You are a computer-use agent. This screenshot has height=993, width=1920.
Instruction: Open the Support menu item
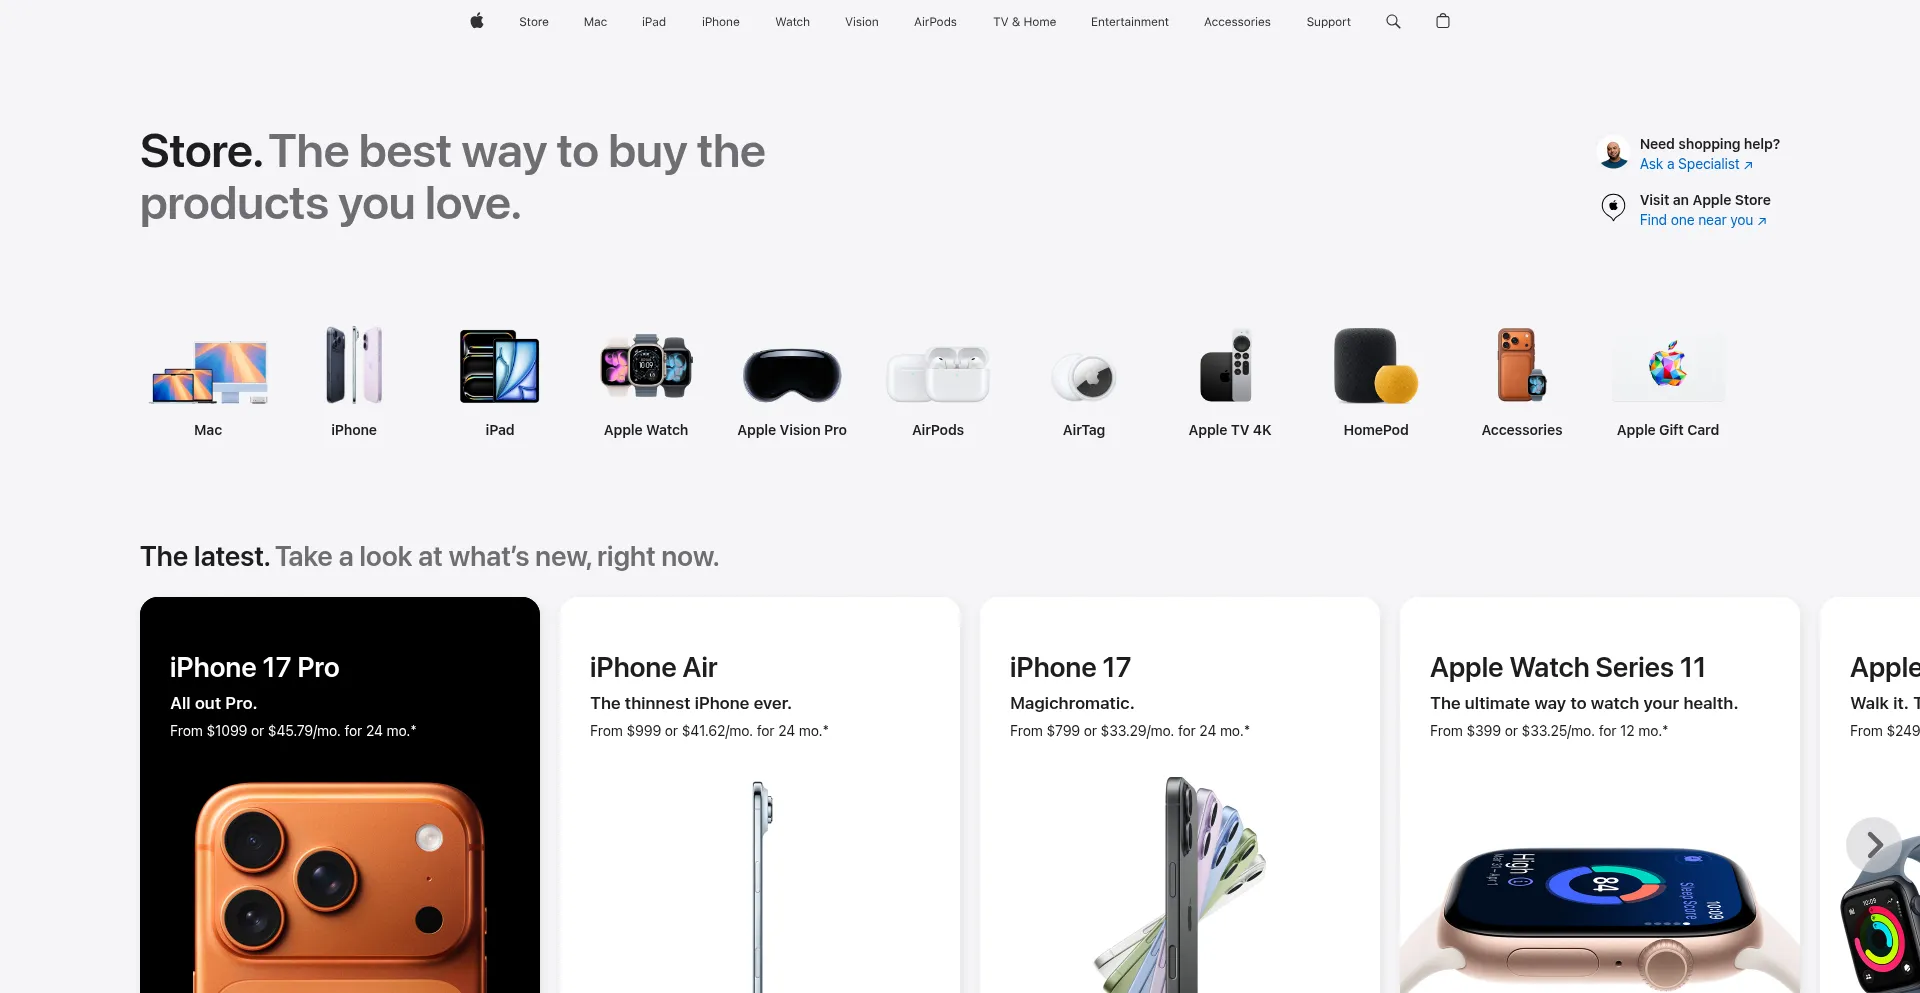point(1328,22)
